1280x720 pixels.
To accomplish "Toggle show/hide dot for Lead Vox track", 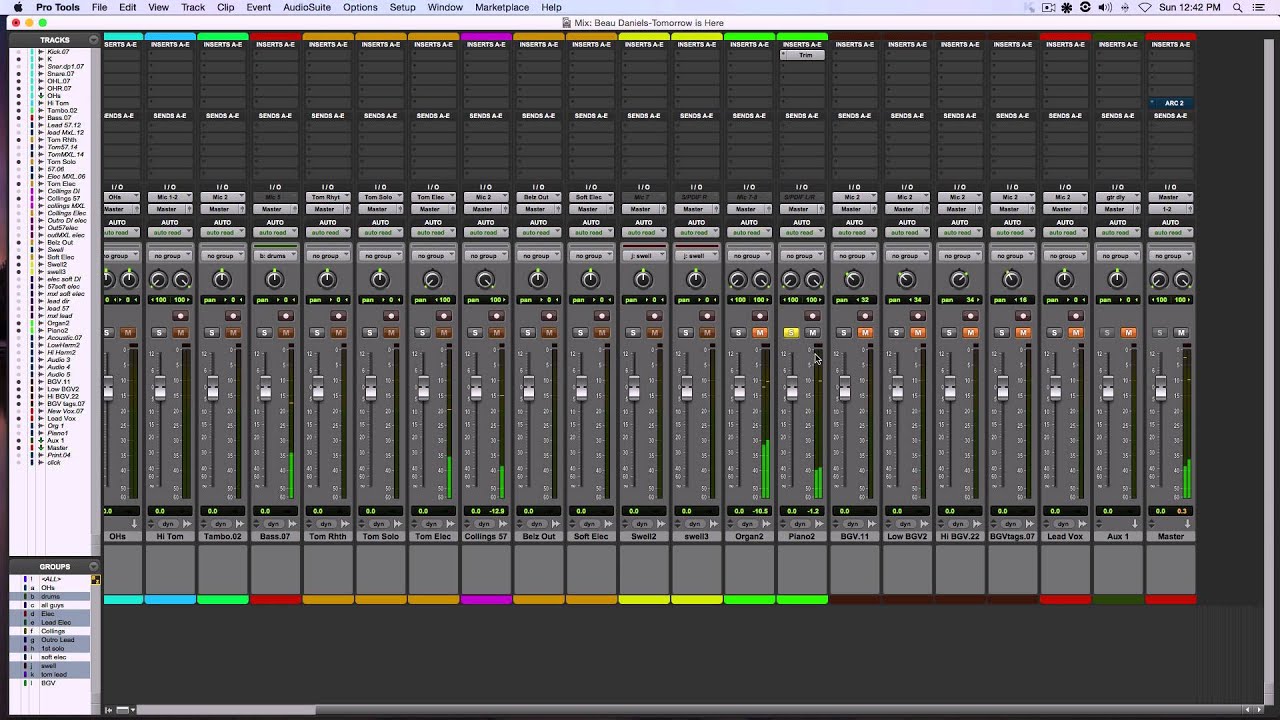I will pyautogui.click(x=19, y=418).
